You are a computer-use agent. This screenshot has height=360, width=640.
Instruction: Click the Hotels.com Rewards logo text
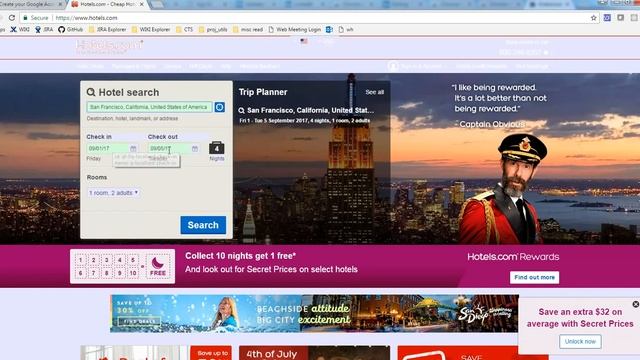(513, 257)
